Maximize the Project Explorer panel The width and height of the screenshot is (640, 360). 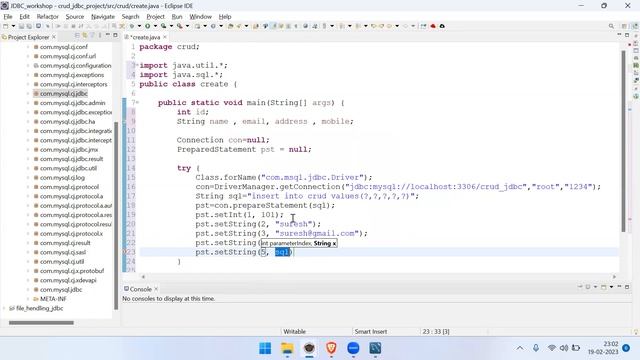tap(115, 36)
